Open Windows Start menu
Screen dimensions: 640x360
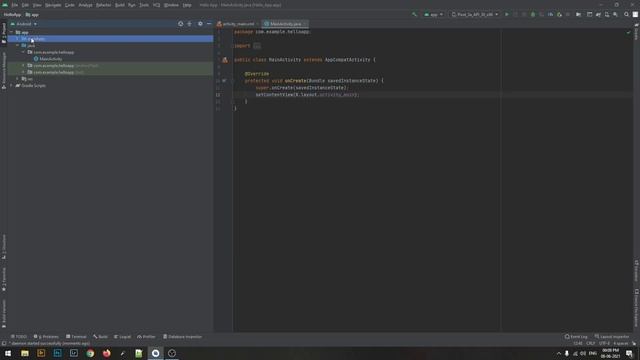(8, 353)
